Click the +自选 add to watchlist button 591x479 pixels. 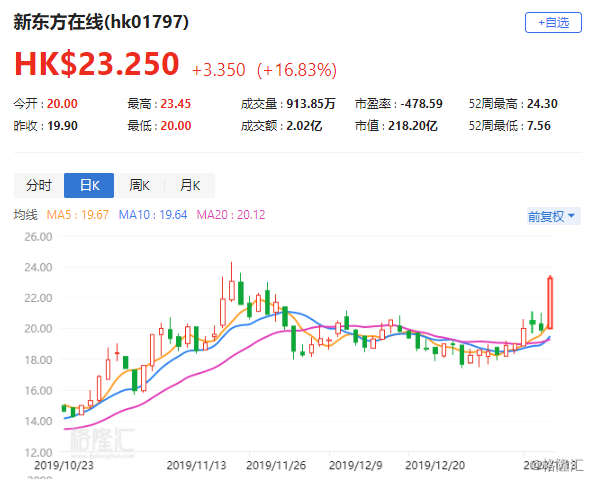553,23
